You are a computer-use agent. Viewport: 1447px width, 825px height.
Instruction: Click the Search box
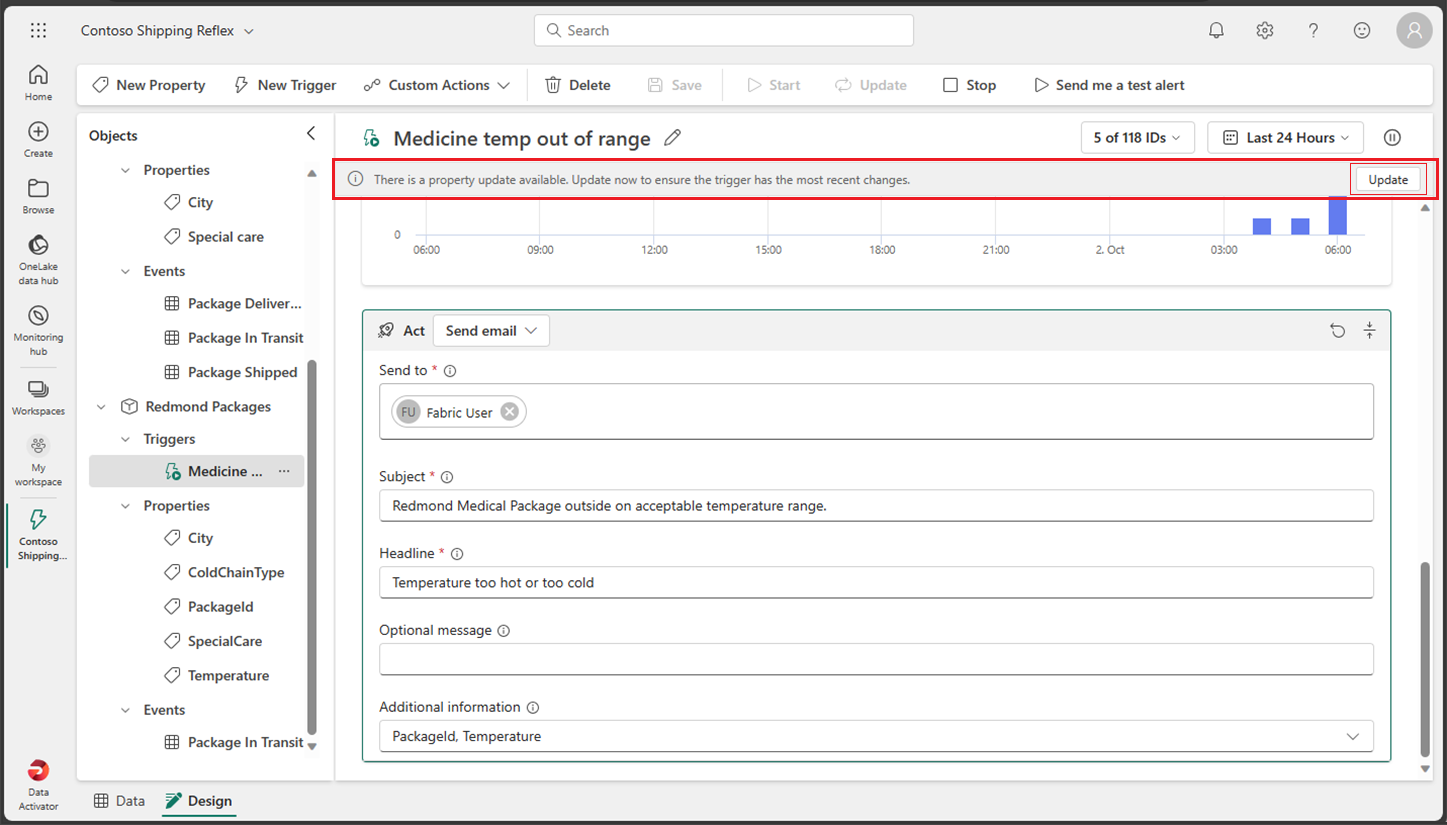click(724, 31)
